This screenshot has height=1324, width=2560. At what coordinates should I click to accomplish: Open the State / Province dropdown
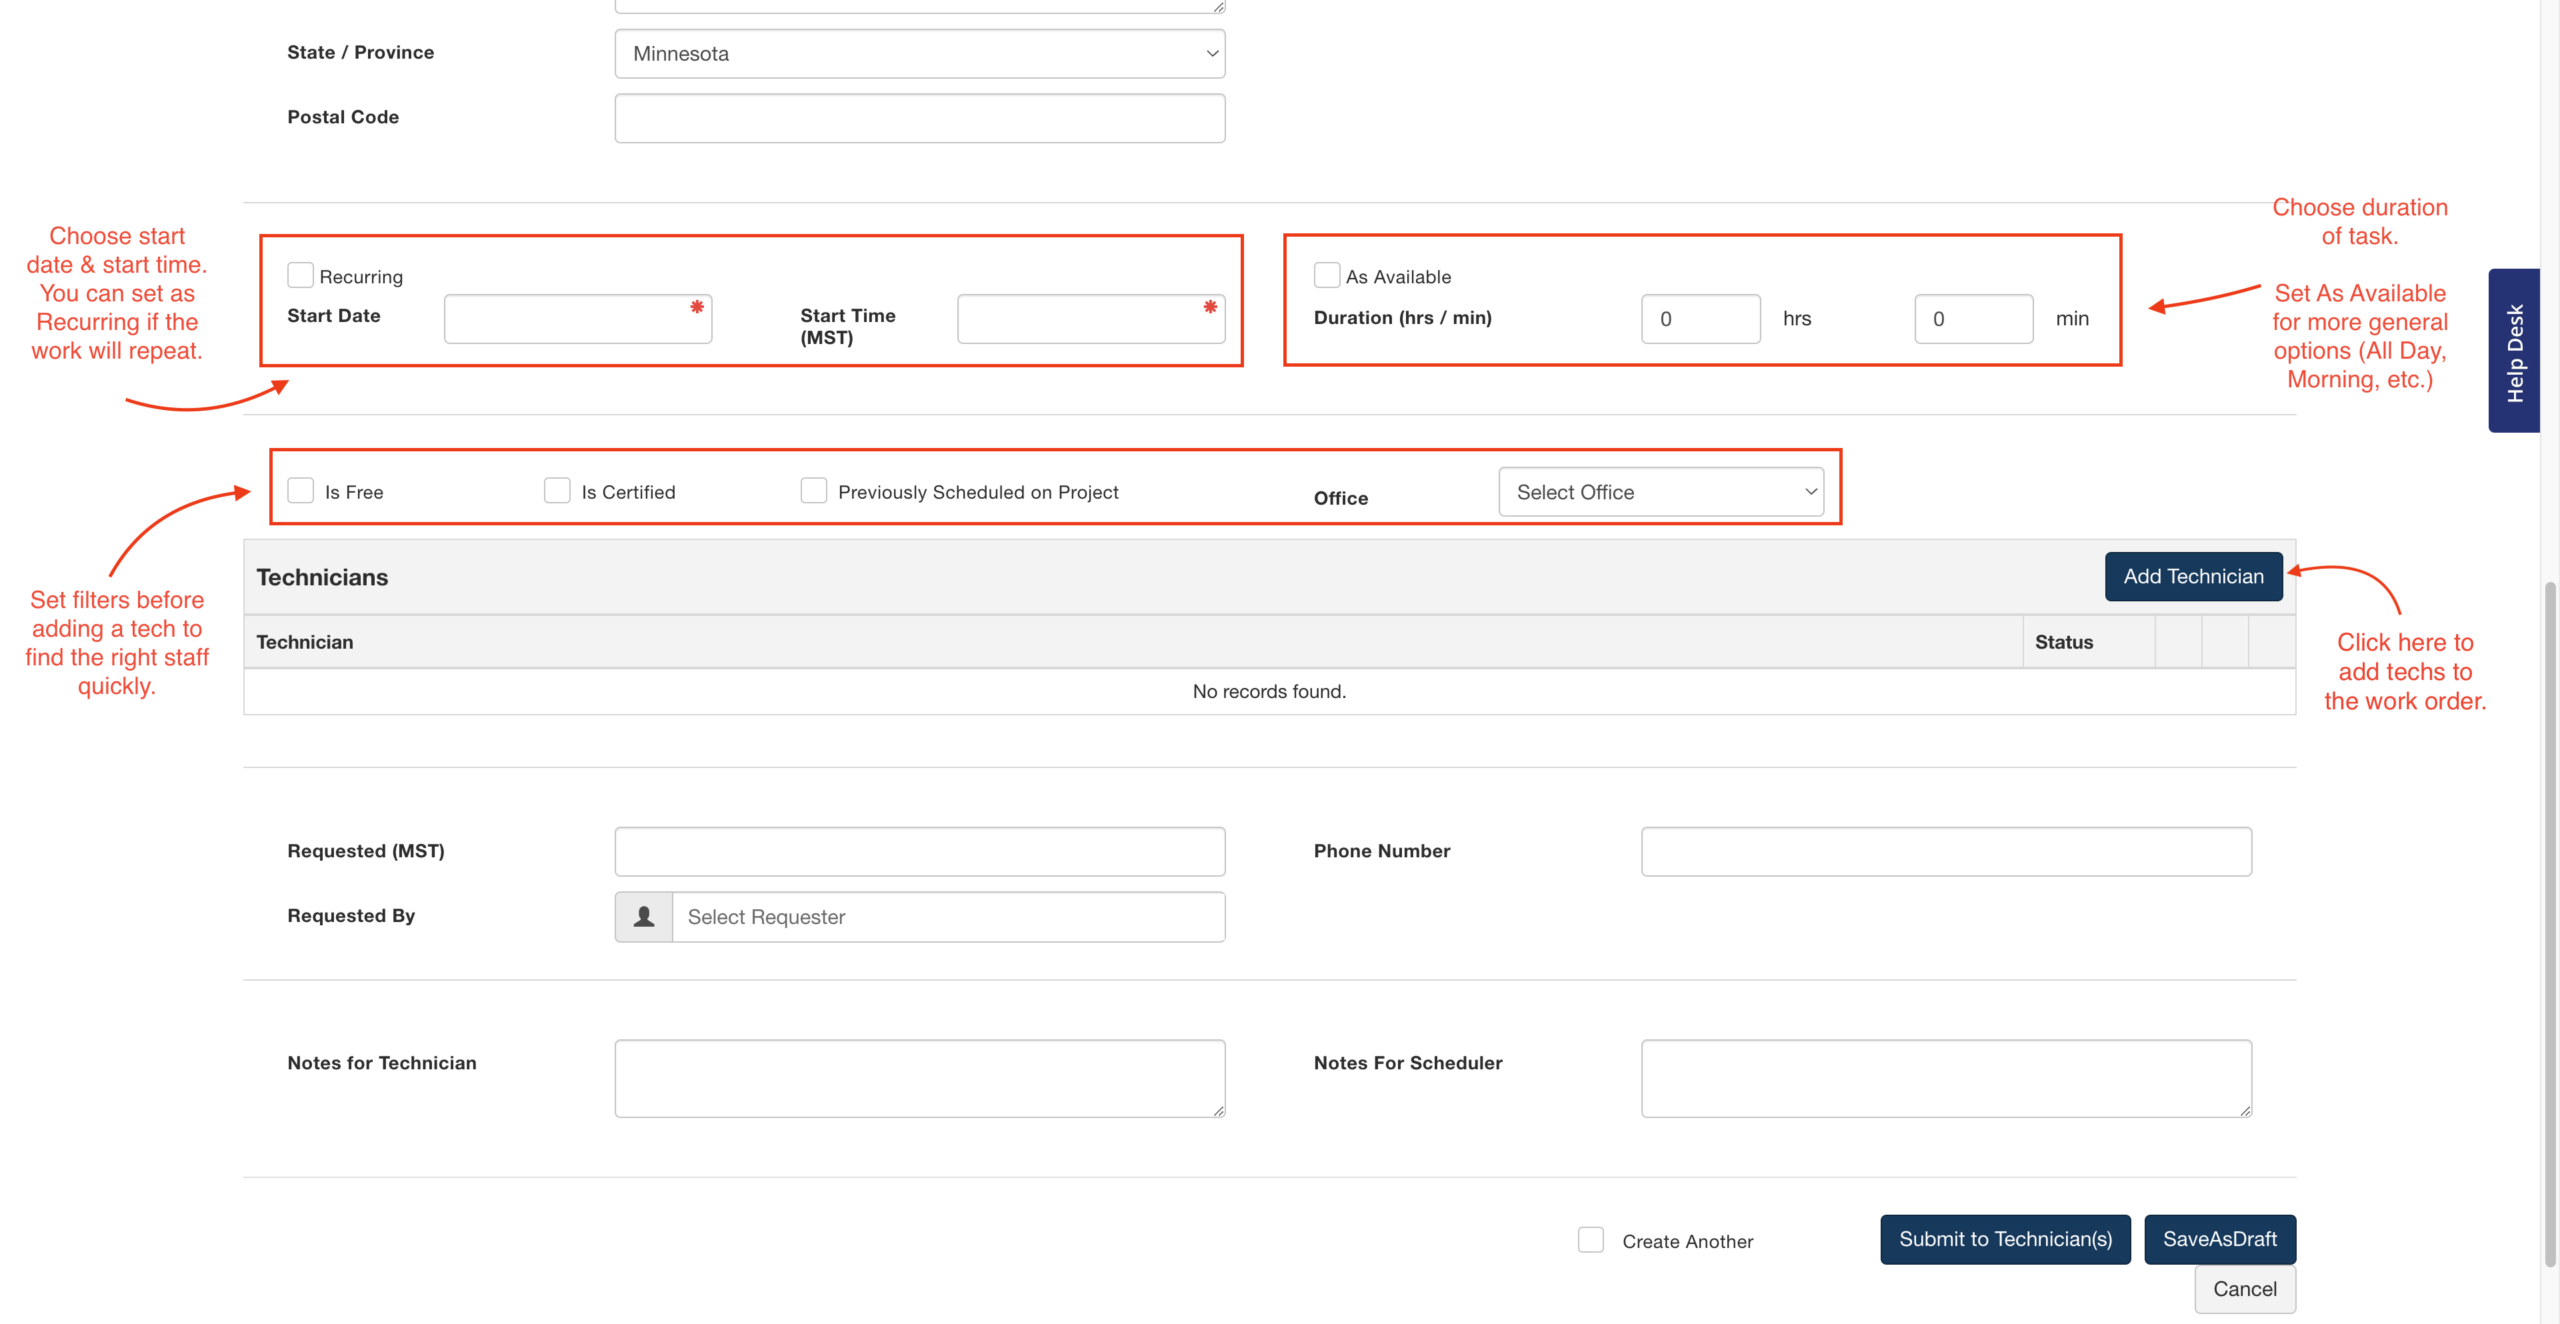(x=919, y=54)
